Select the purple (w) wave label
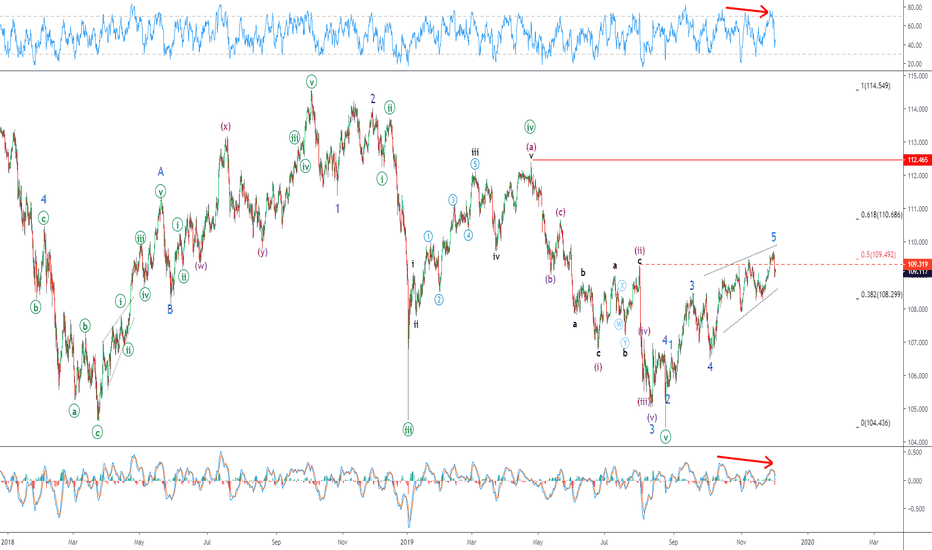Viewport: 932px width, 550px height. coord(201,266)
